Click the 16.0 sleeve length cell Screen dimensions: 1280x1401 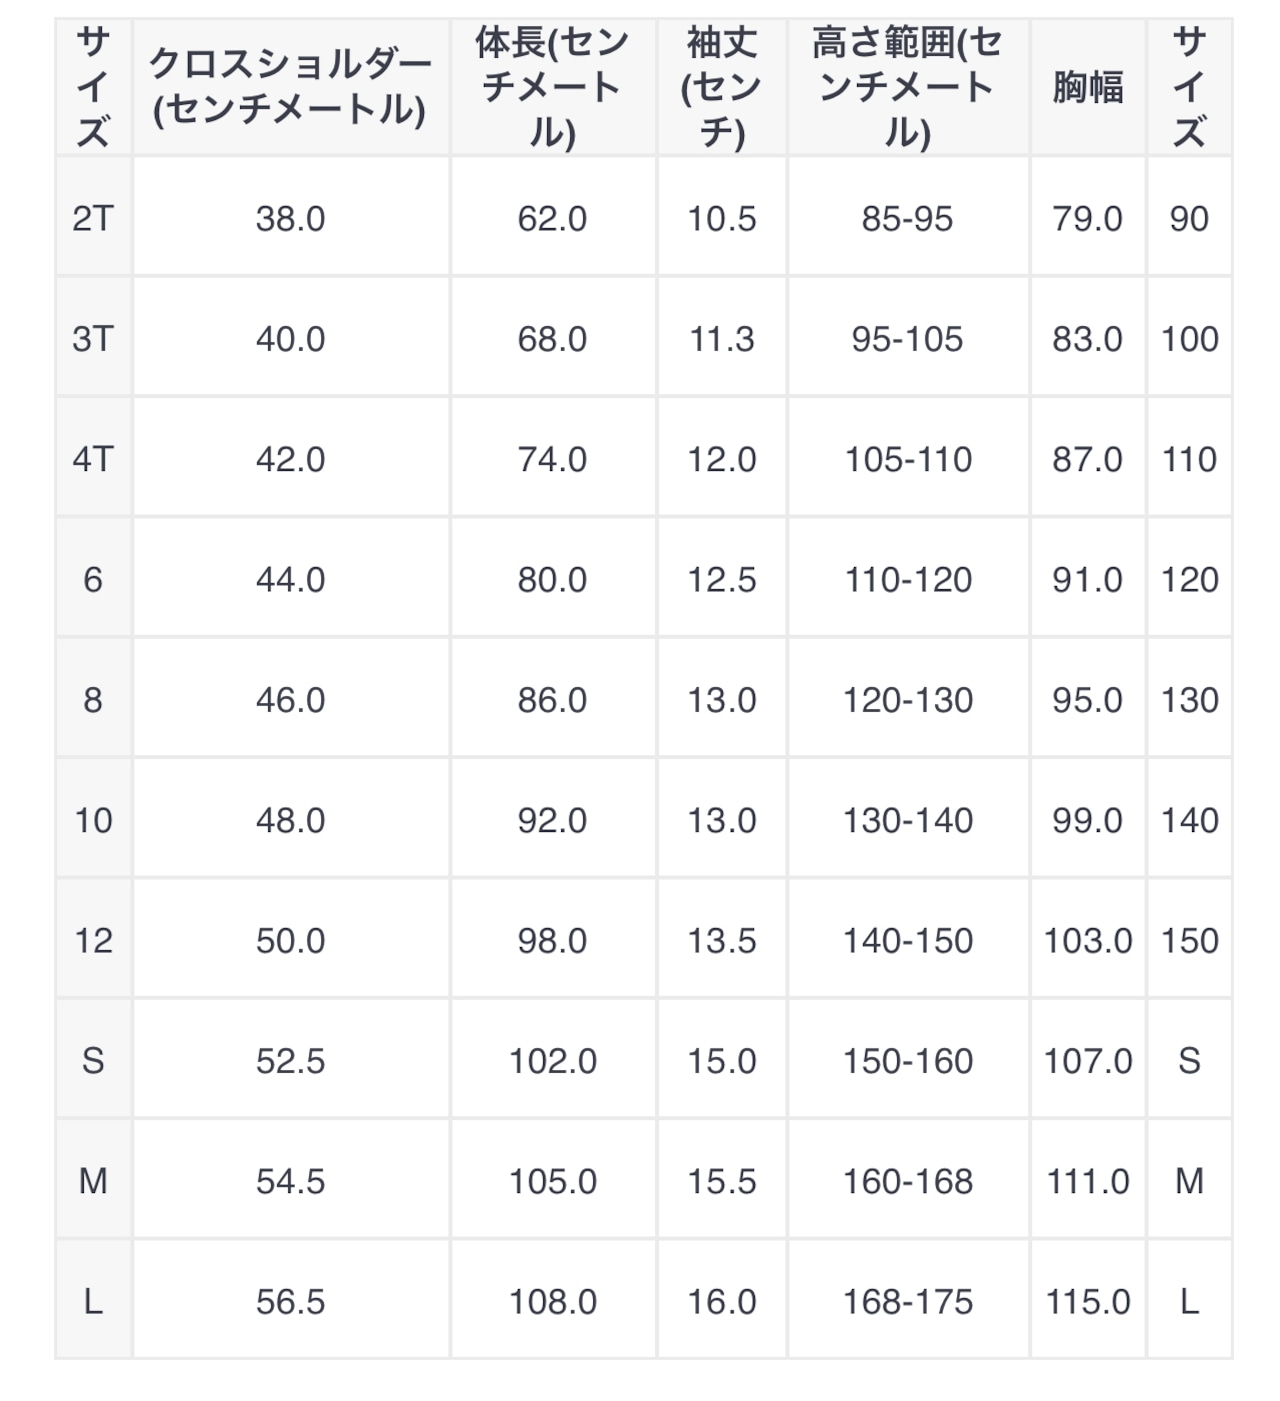pyautogui.click(x=721, y=1301)
